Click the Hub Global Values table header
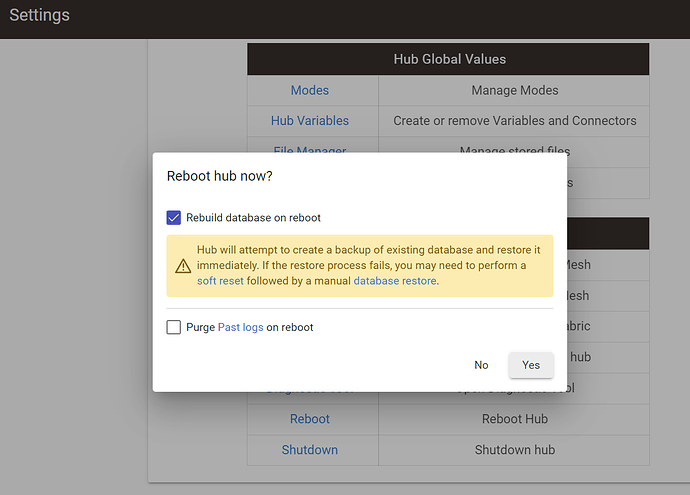 click(449, 59)
